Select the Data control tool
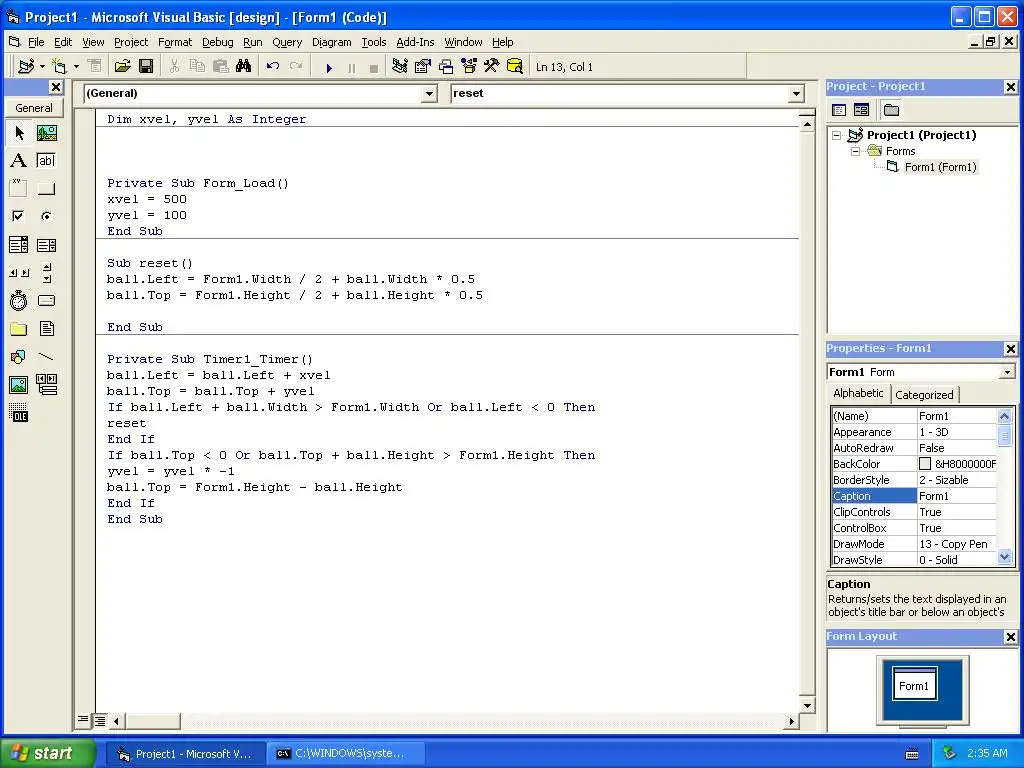 (x=46, y=385)
